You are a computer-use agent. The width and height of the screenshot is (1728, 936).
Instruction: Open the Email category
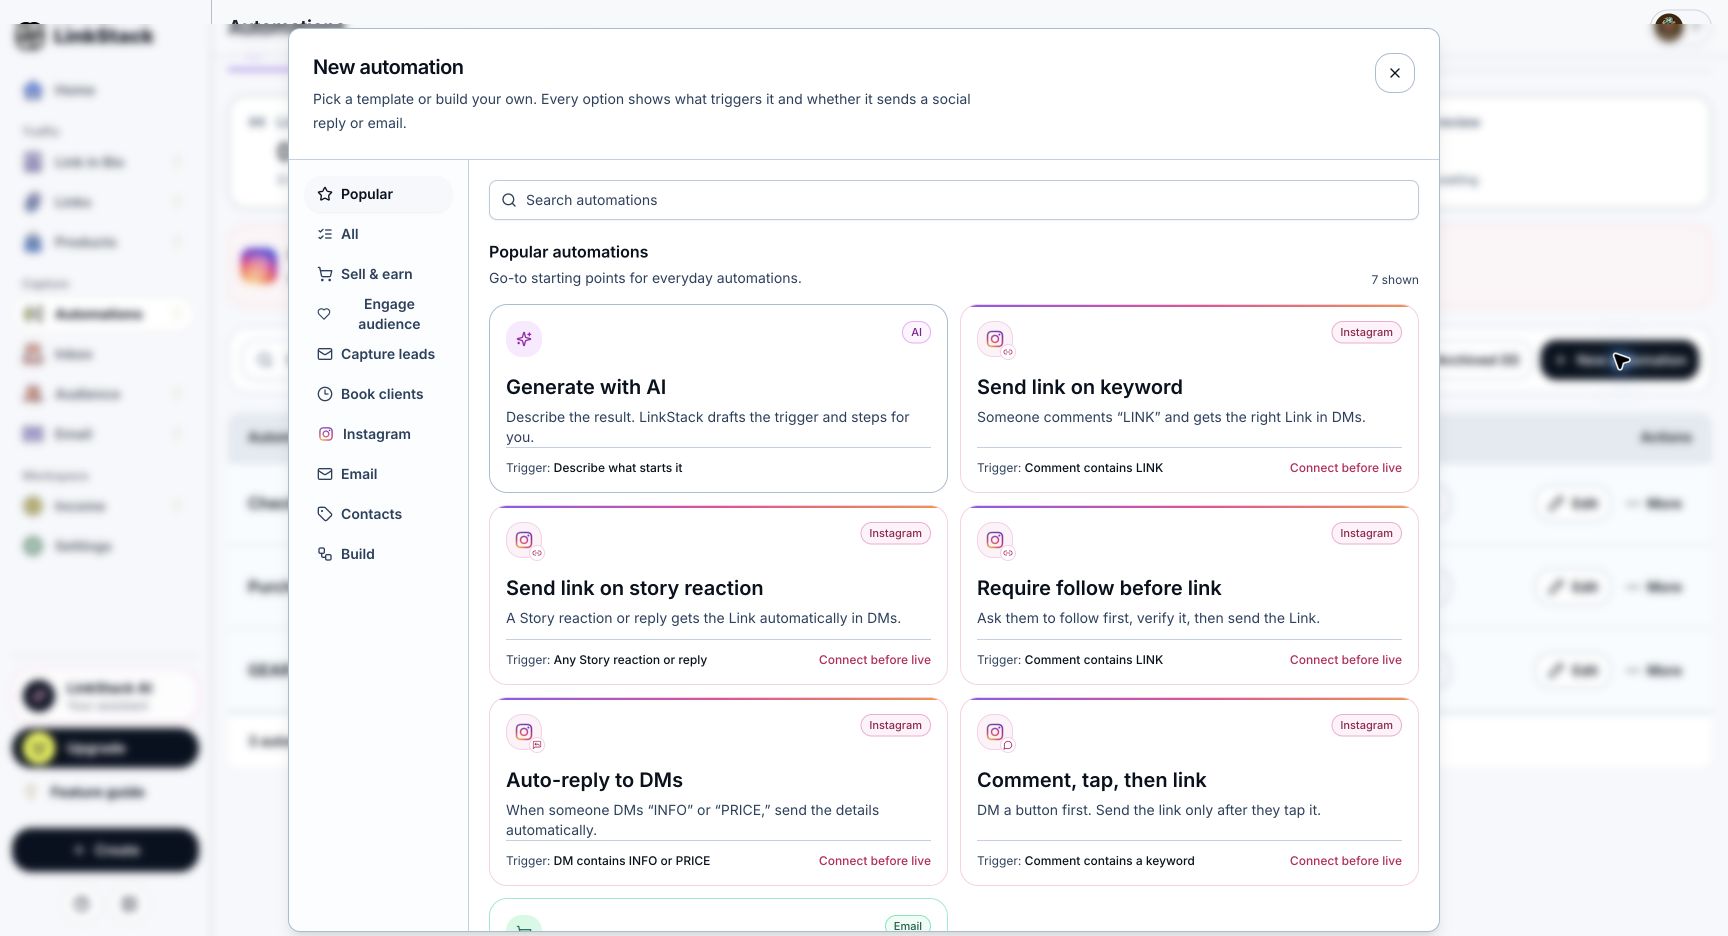[x=378, y=474]
